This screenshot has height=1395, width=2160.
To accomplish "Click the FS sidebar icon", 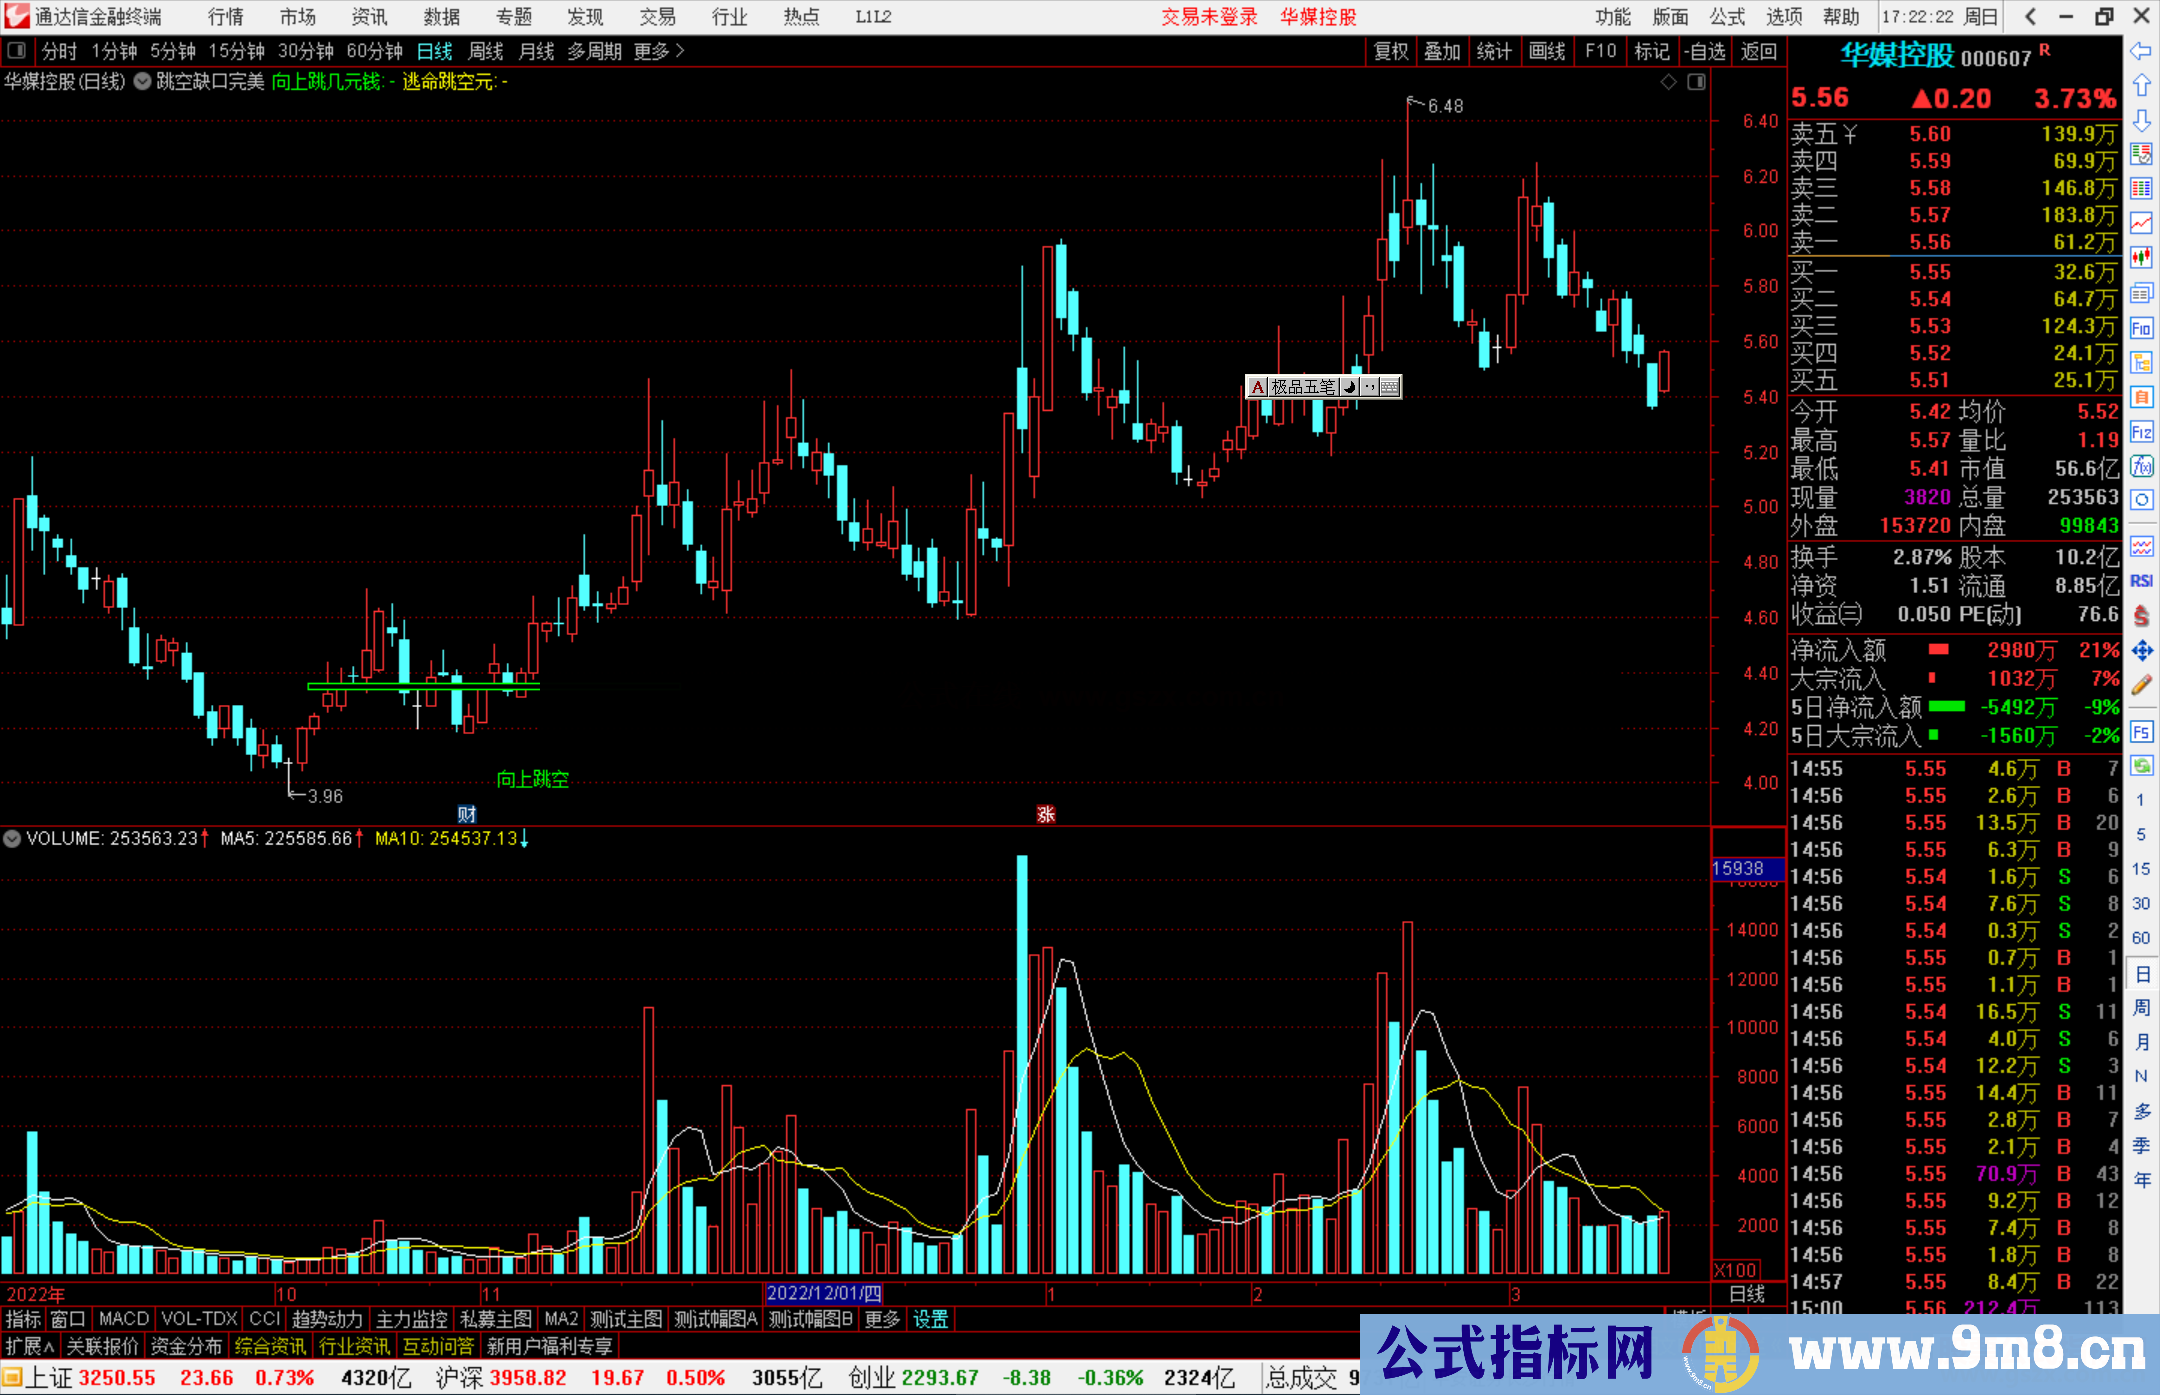I will (2141, 732).
